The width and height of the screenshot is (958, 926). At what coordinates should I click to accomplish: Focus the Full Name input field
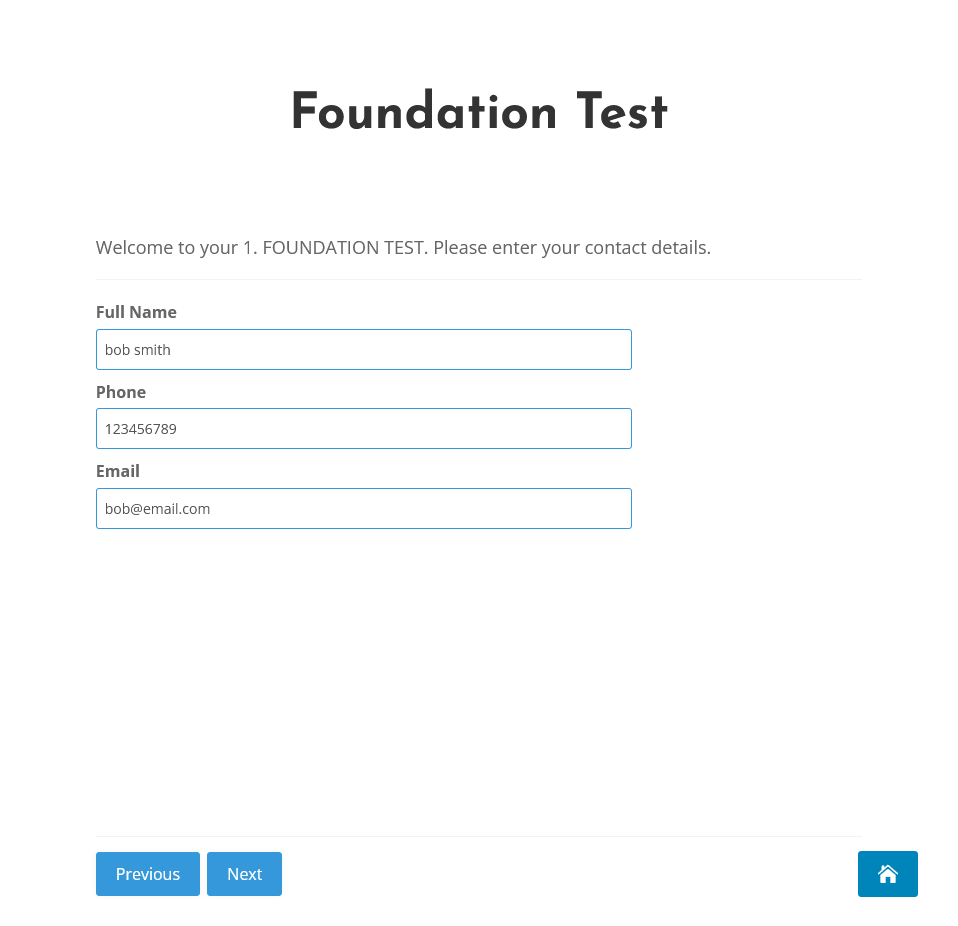click(364, 349)
